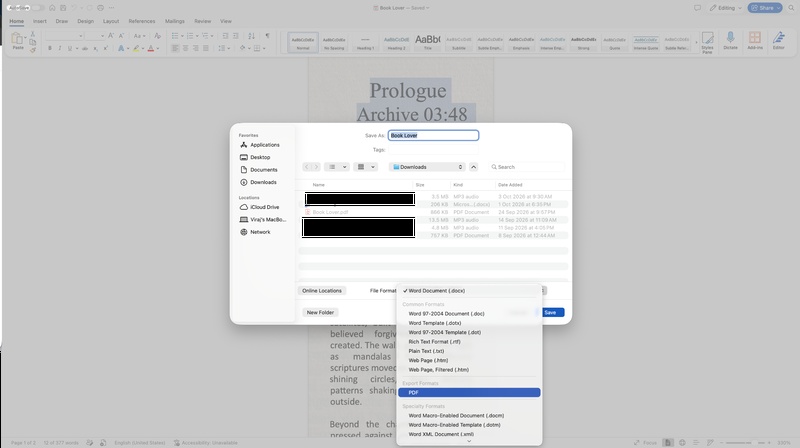The width and height of the screenshot is (800, 448).
Task: Click the show paragraph marks icon
Action: coord(267,36)
